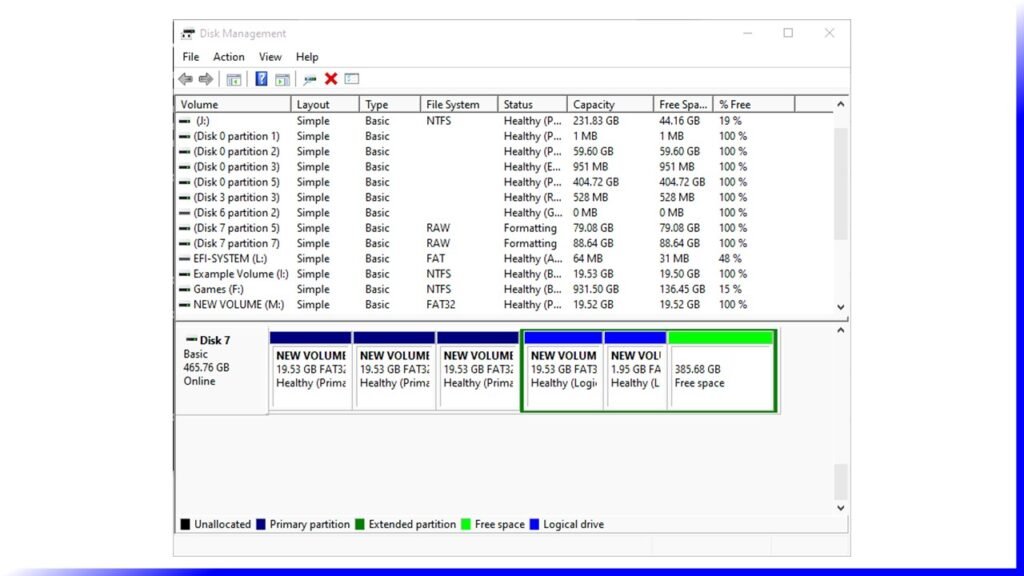Screen dimensions: 1024x576
Task: Click the Back arrow toolbar icon
Action: click(x=185, y=79)
